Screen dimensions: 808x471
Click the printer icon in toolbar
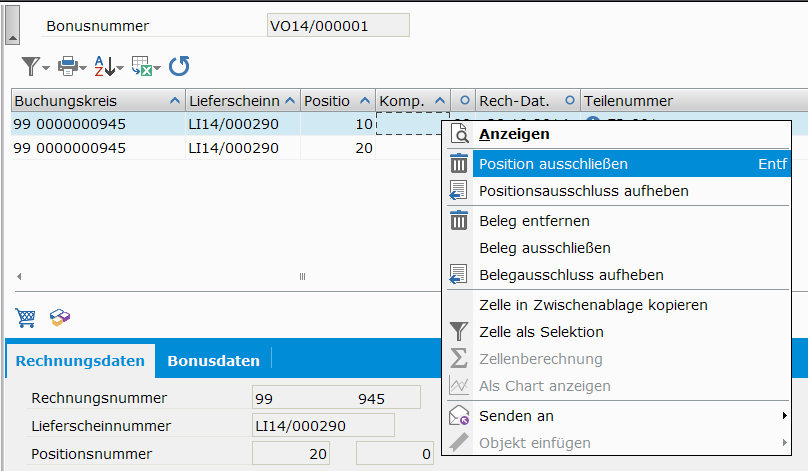[69, 67]
